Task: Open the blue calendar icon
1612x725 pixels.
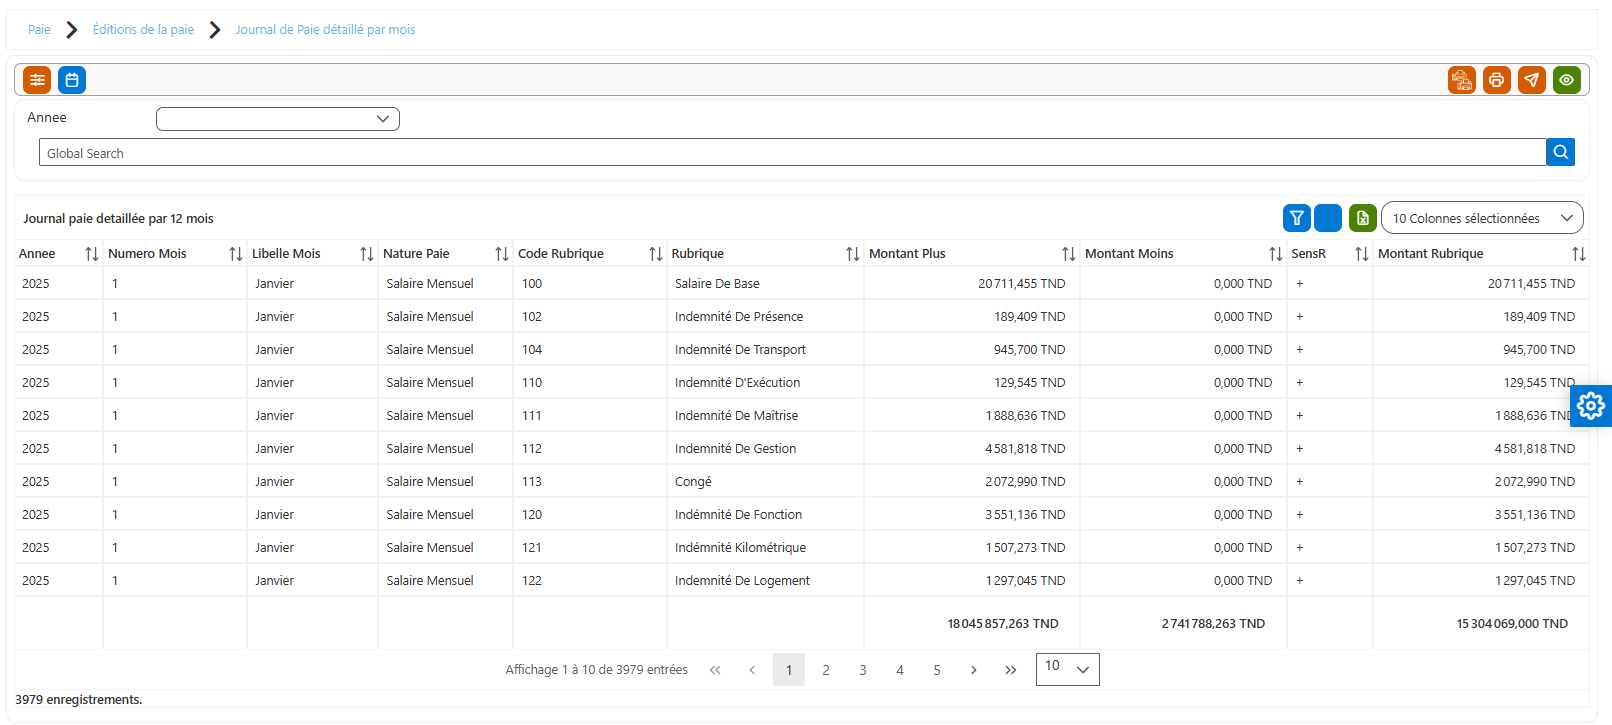Action: (x=72, y=80)
